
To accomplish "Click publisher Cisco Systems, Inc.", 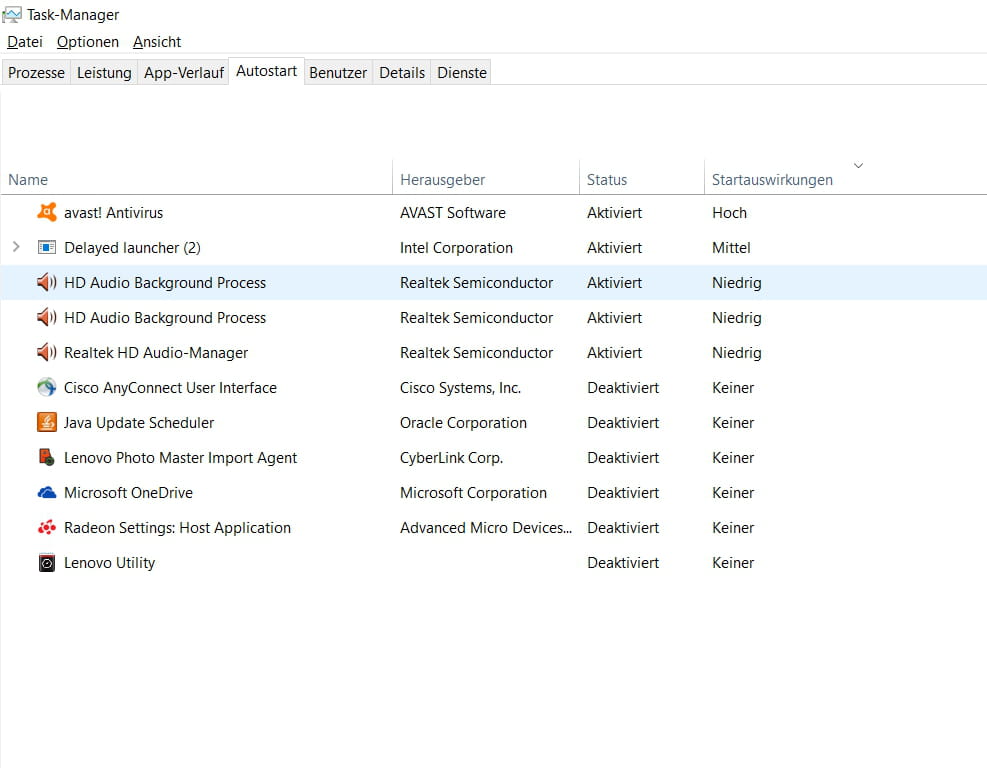I will [x=460, y=388].
